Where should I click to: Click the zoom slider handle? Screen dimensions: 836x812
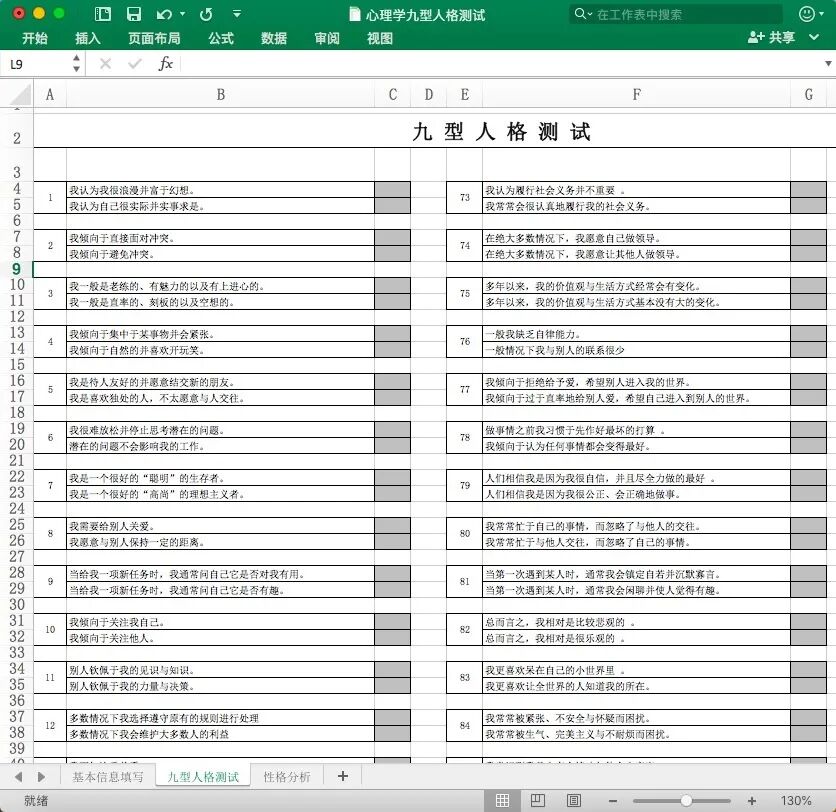click(x=686, y=801)
